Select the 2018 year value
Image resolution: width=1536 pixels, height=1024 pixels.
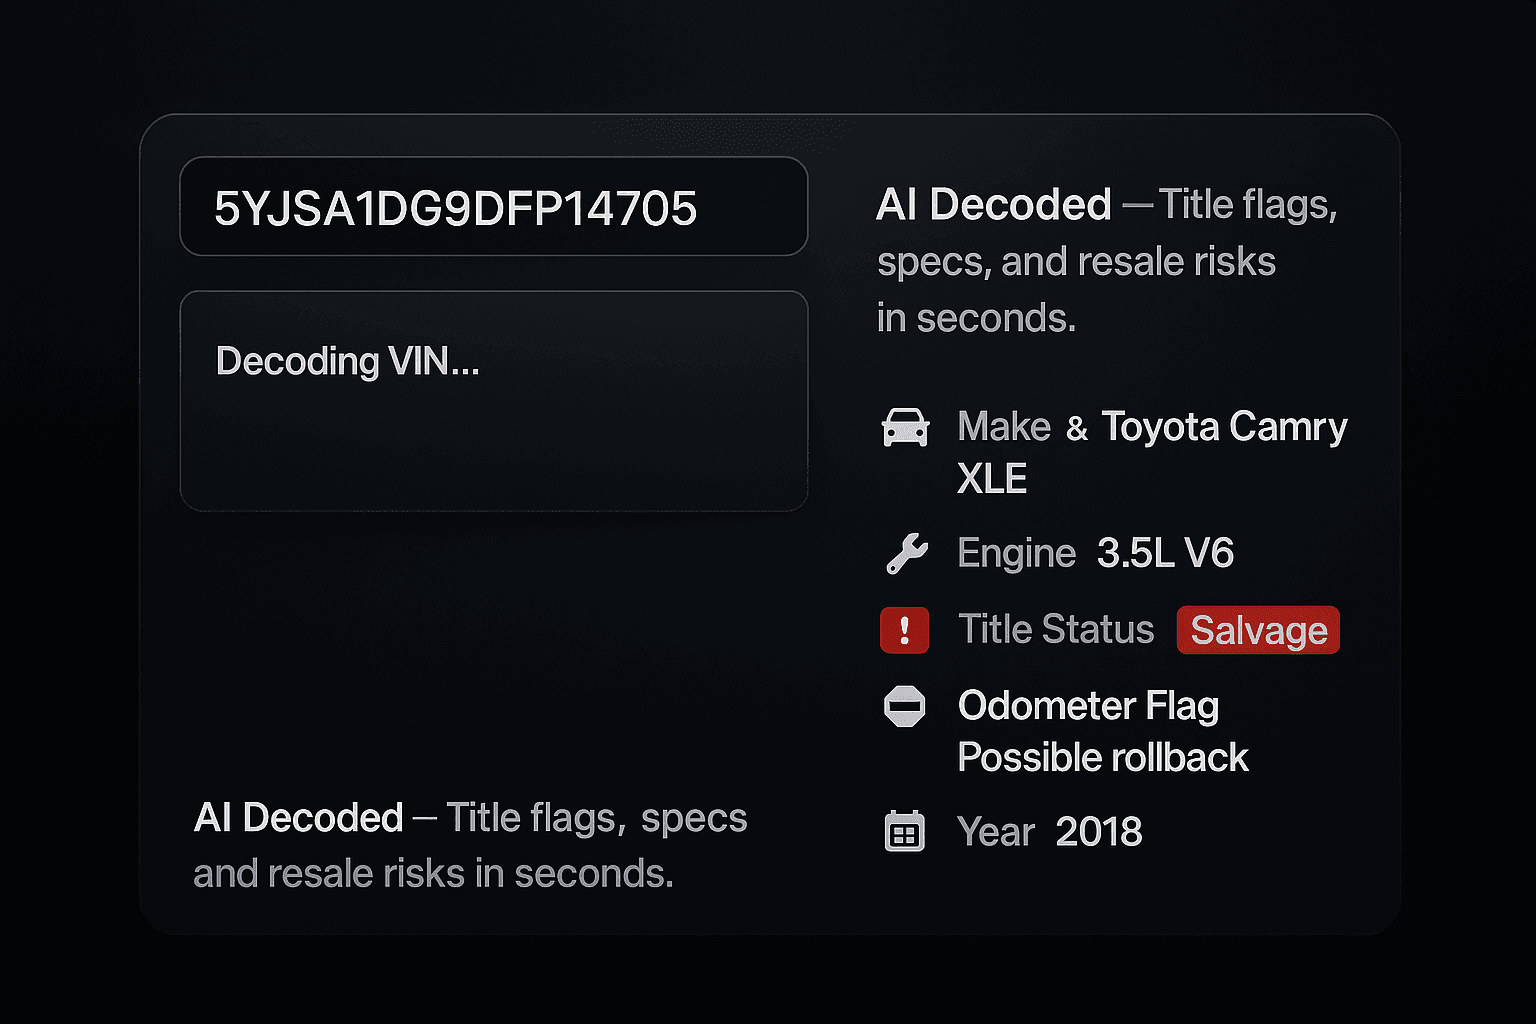coord(1099,832)
